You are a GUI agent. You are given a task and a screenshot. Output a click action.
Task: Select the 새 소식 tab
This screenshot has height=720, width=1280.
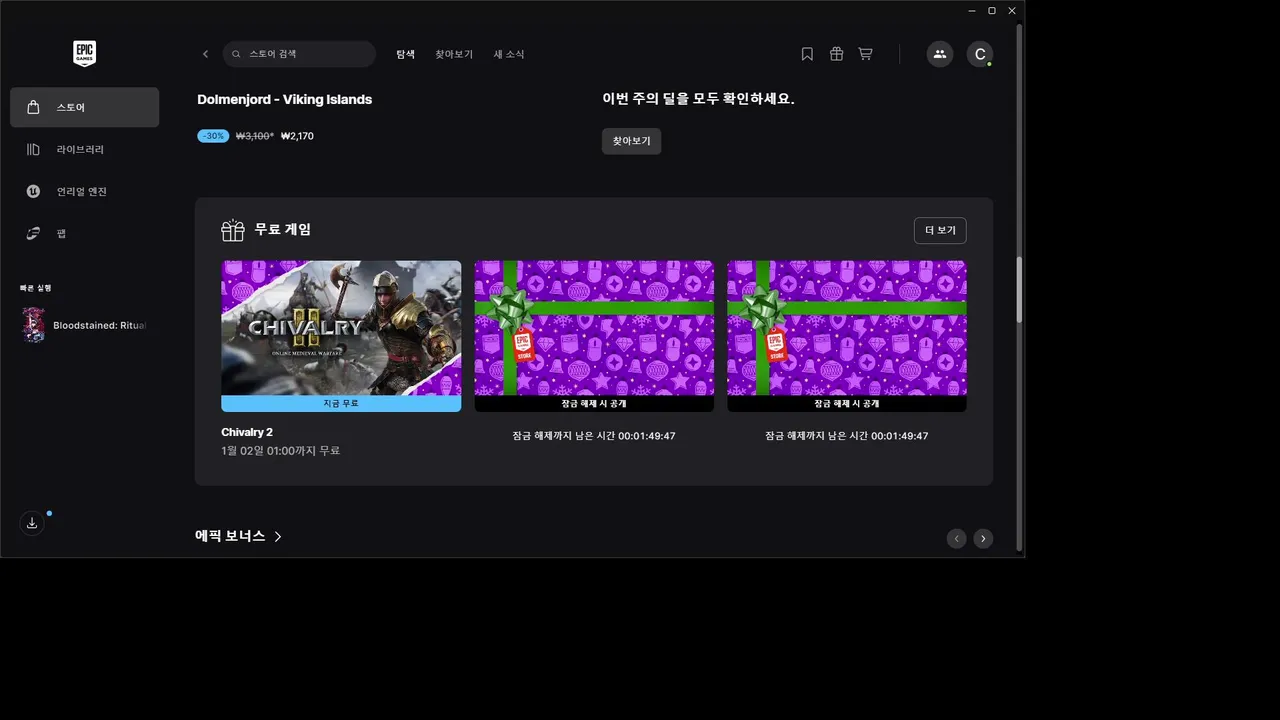tap(509, 54)
